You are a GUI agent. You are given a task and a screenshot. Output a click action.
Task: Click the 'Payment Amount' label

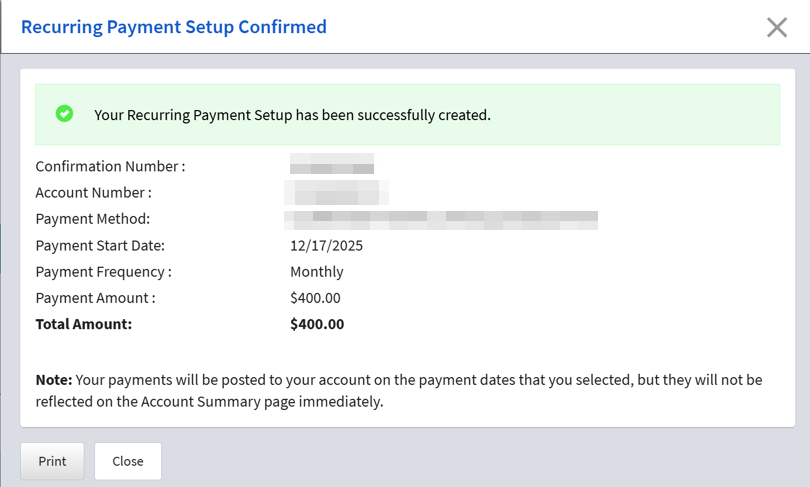(x=95, y=297)
